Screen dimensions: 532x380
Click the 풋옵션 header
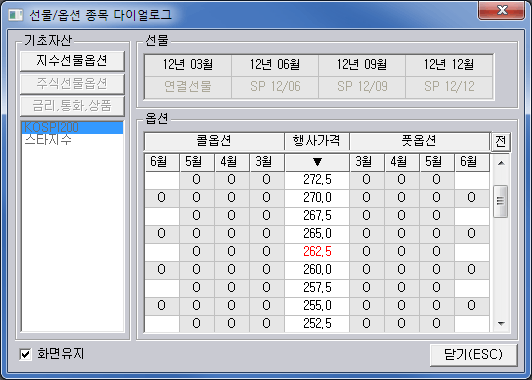(419, 141)
